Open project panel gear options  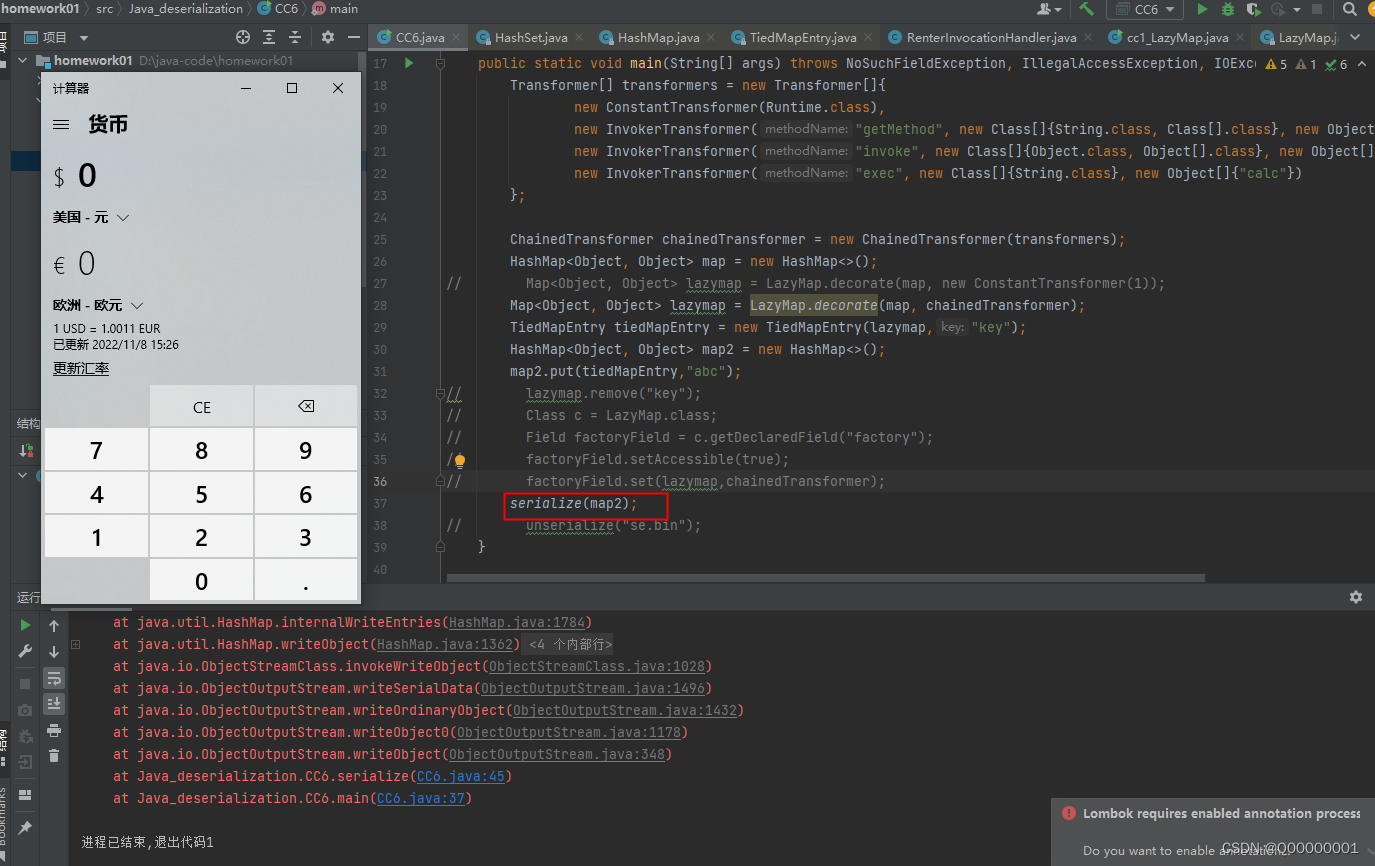328,37
